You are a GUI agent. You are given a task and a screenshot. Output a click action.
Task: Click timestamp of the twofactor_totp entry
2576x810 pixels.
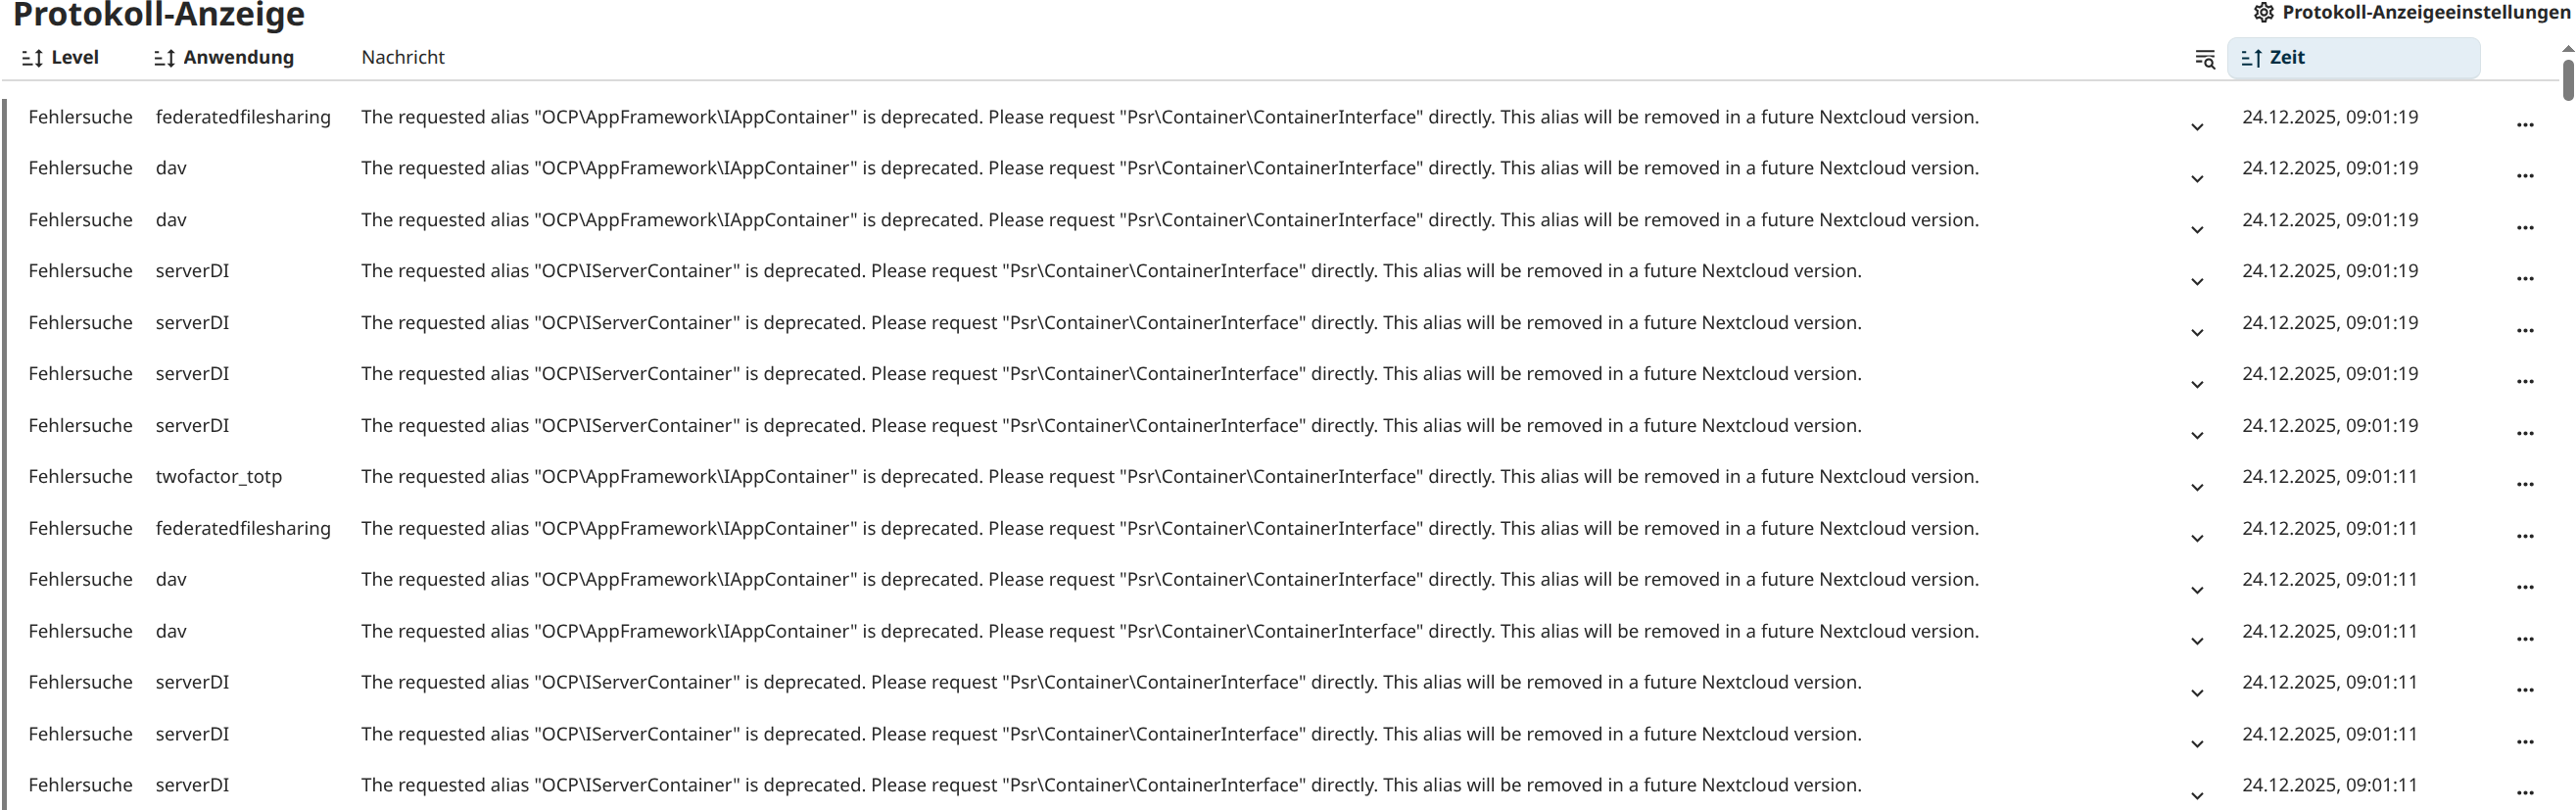point(2329,477)
